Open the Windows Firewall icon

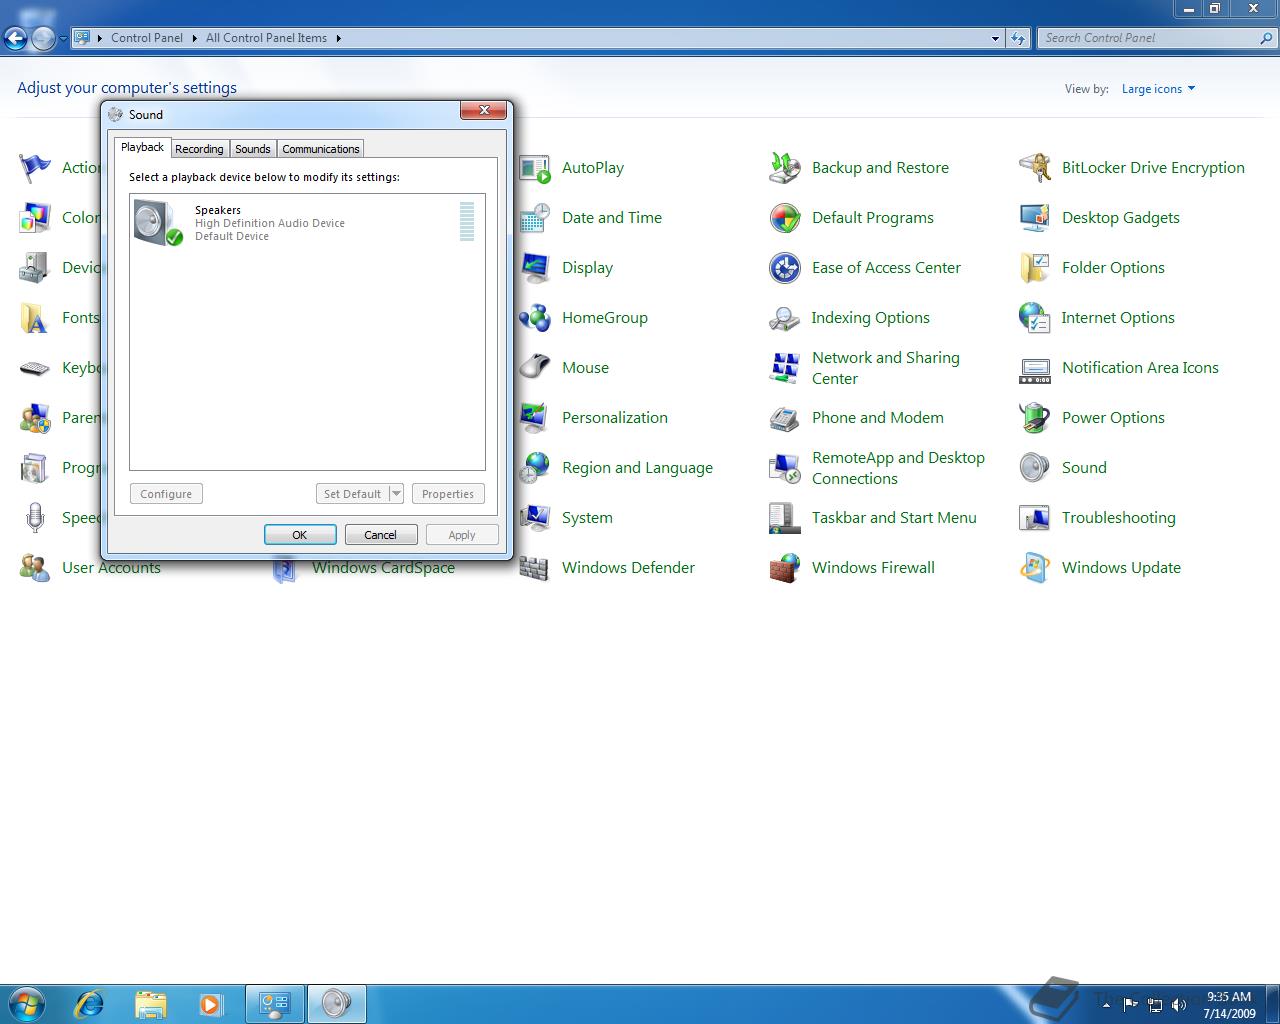tap(785, 568)
